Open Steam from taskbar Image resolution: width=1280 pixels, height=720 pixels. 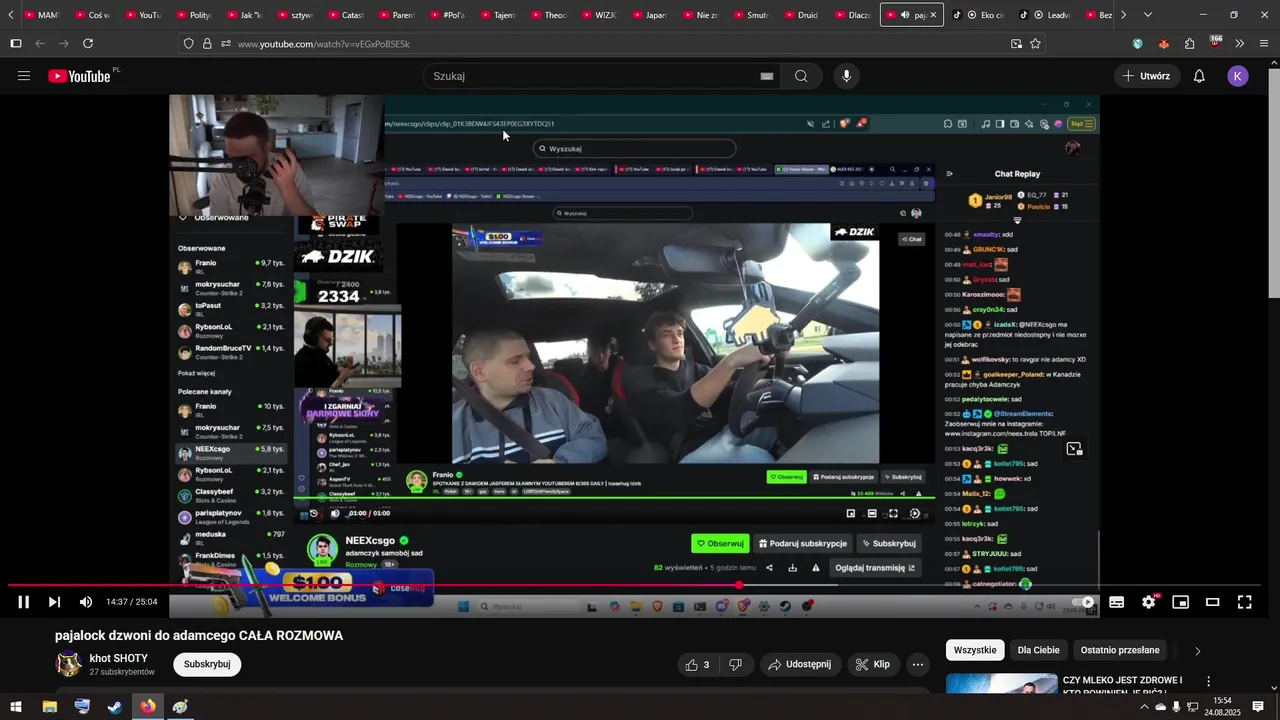[115, 707]
